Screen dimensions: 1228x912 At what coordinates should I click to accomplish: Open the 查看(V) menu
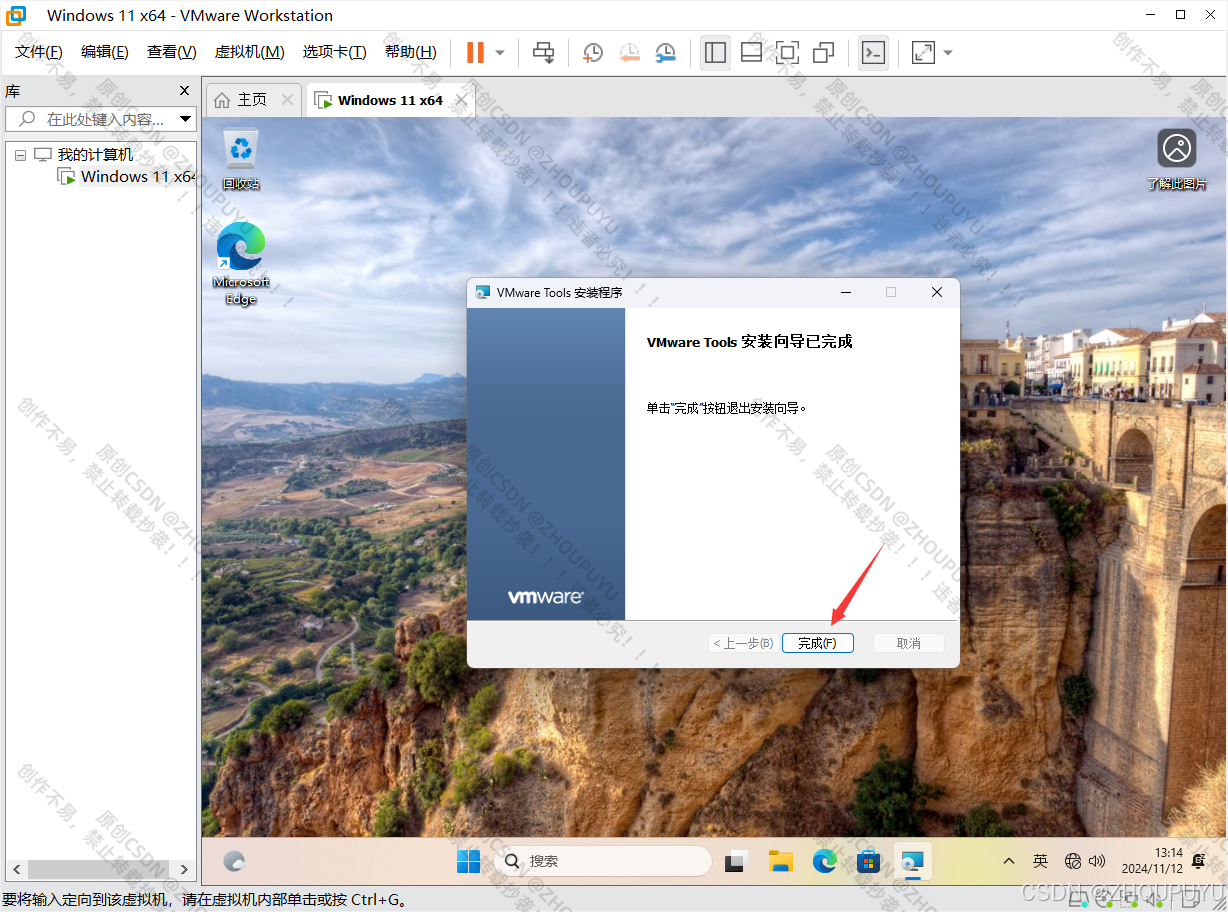[172, 52]
